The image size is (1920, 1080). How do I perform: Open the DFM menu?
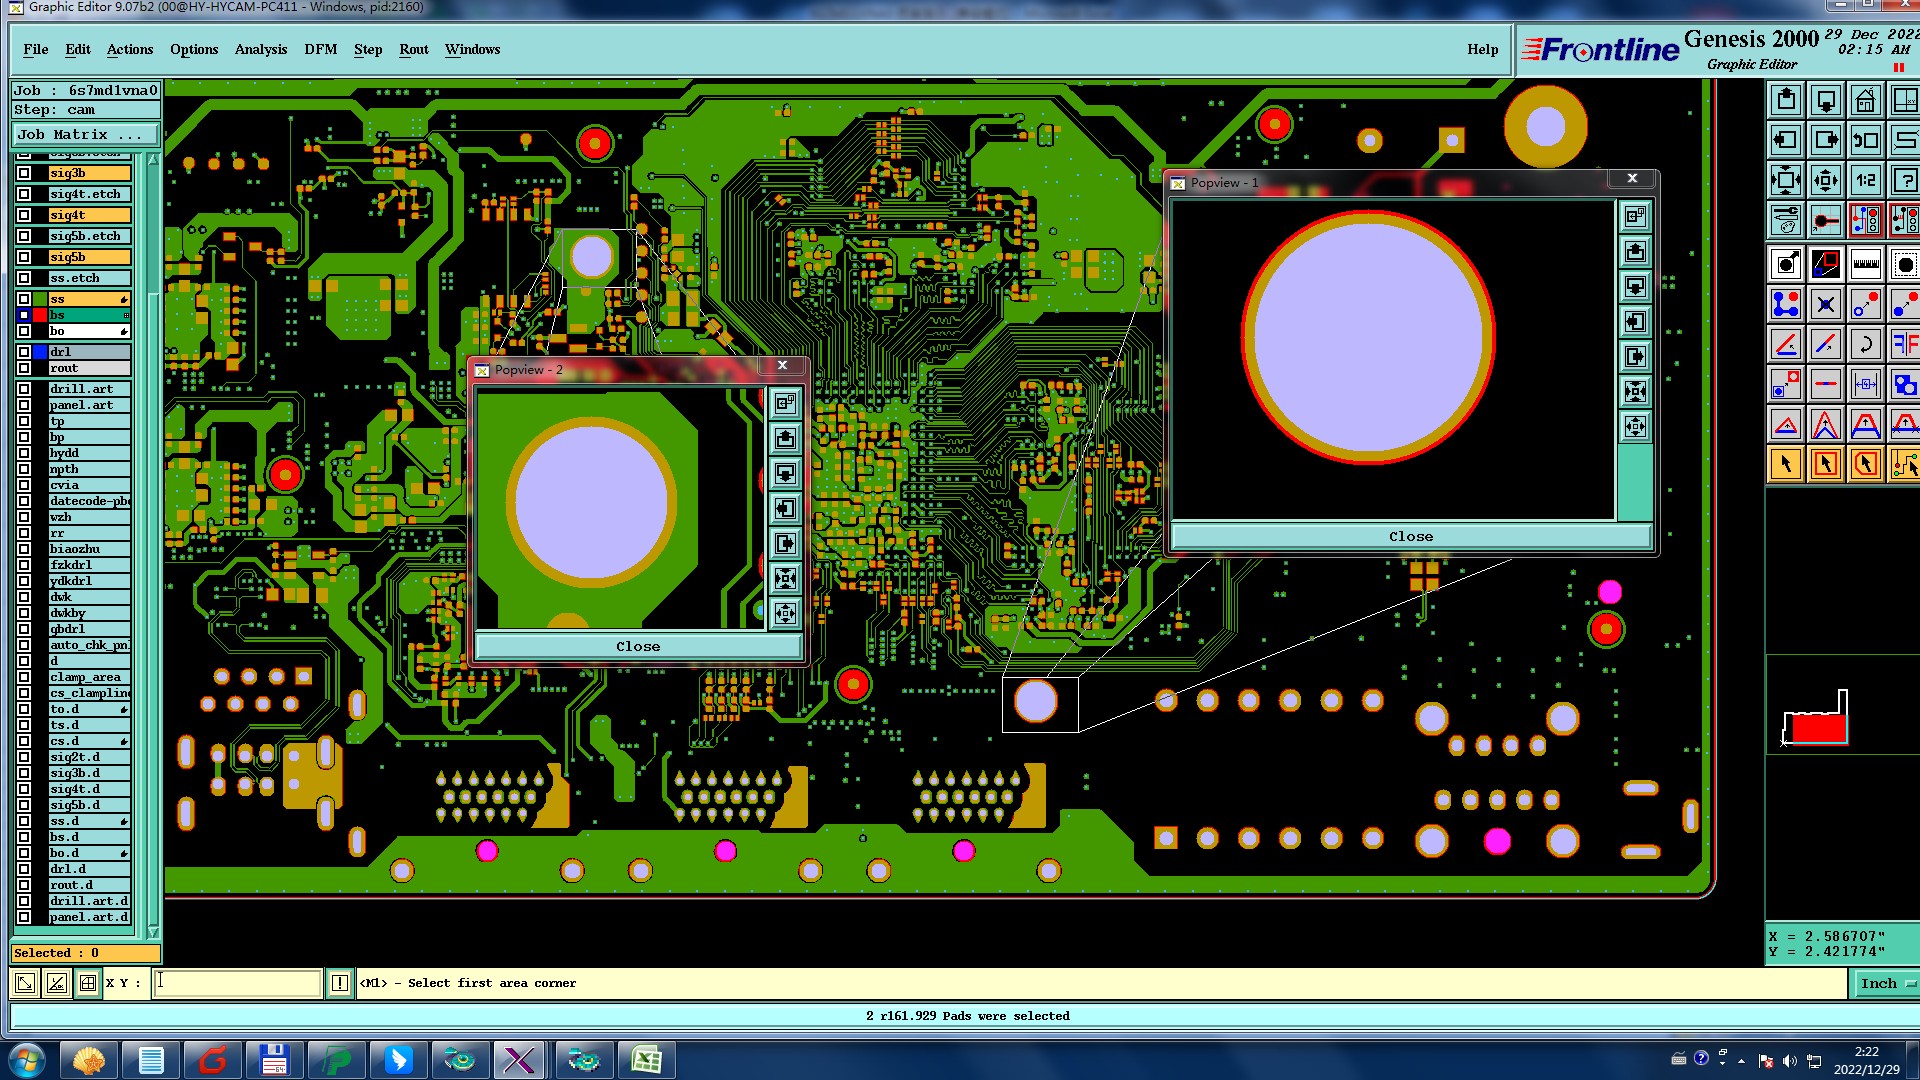(320, 49)
